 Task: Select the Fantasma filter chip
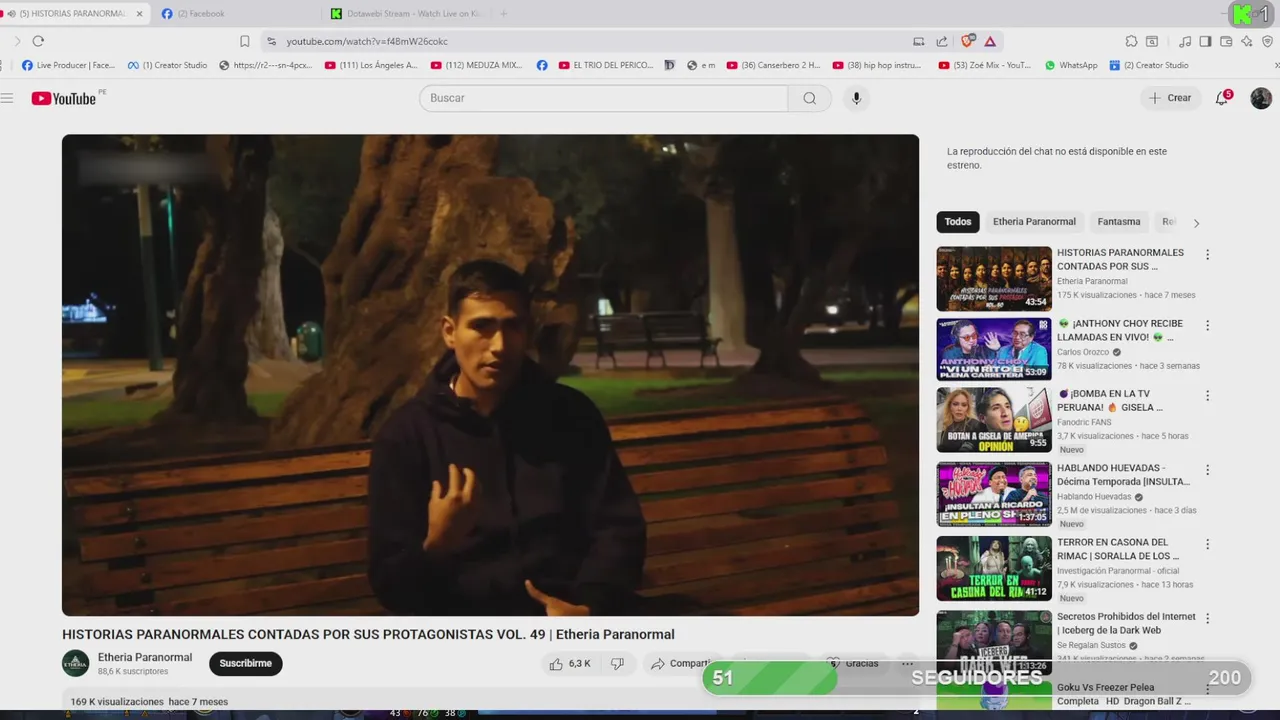coord(1119,222)
